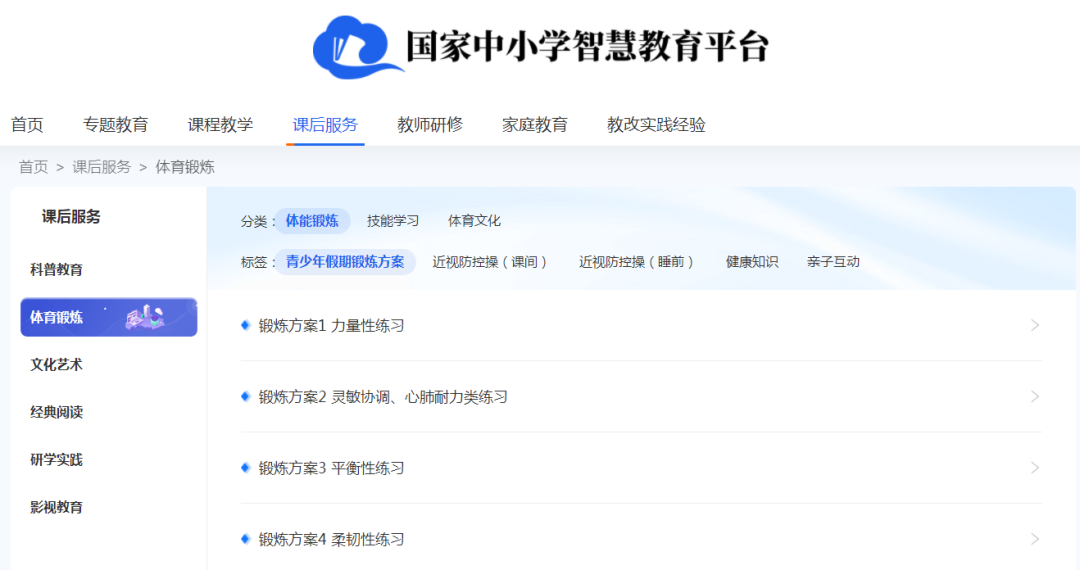Select 经典阅读 in the sidebar
Screen dimensions: 1080x570
[x=56, y=412]
